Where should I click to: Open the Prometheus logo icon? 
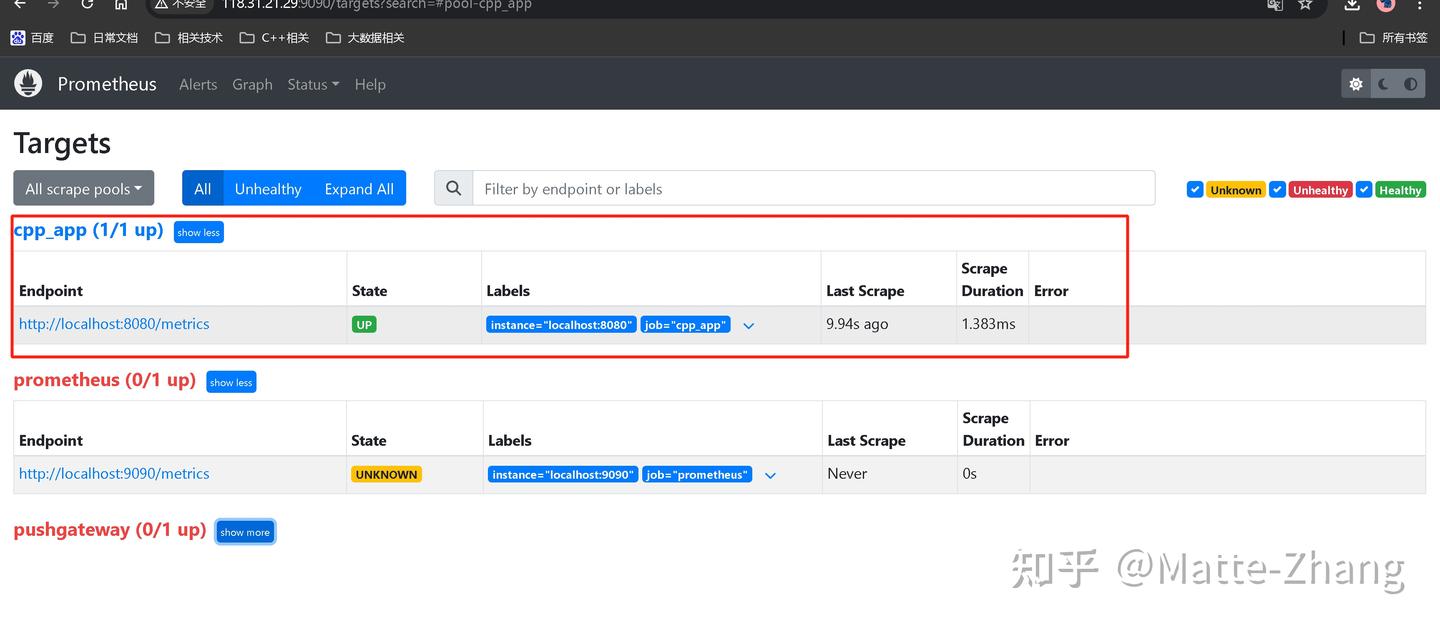27,83
